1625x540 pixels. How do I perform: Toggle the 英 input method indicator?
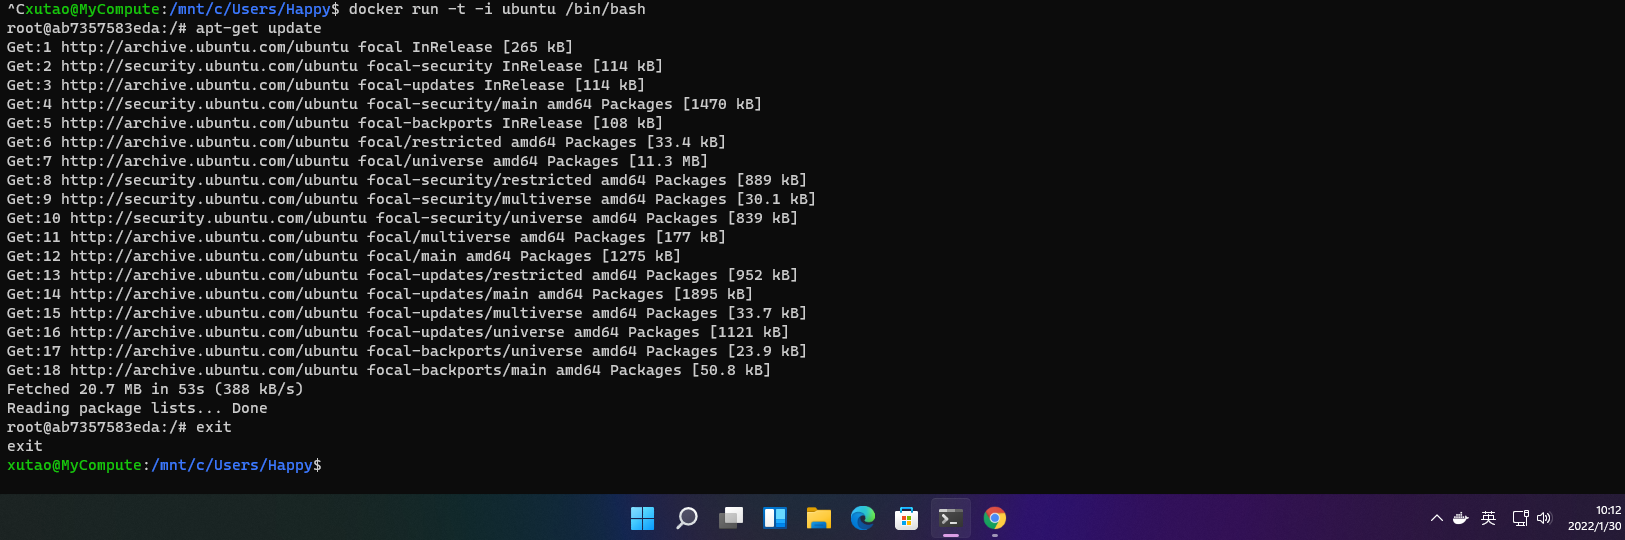pos(1489,518)
